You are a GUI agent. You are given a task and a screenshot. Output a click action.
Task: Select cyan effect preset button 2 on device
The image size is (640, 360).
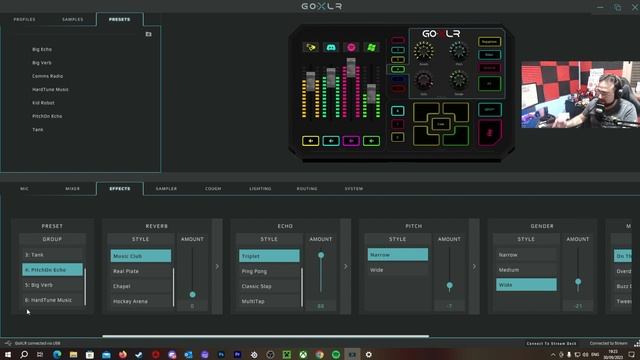point(398,50)
